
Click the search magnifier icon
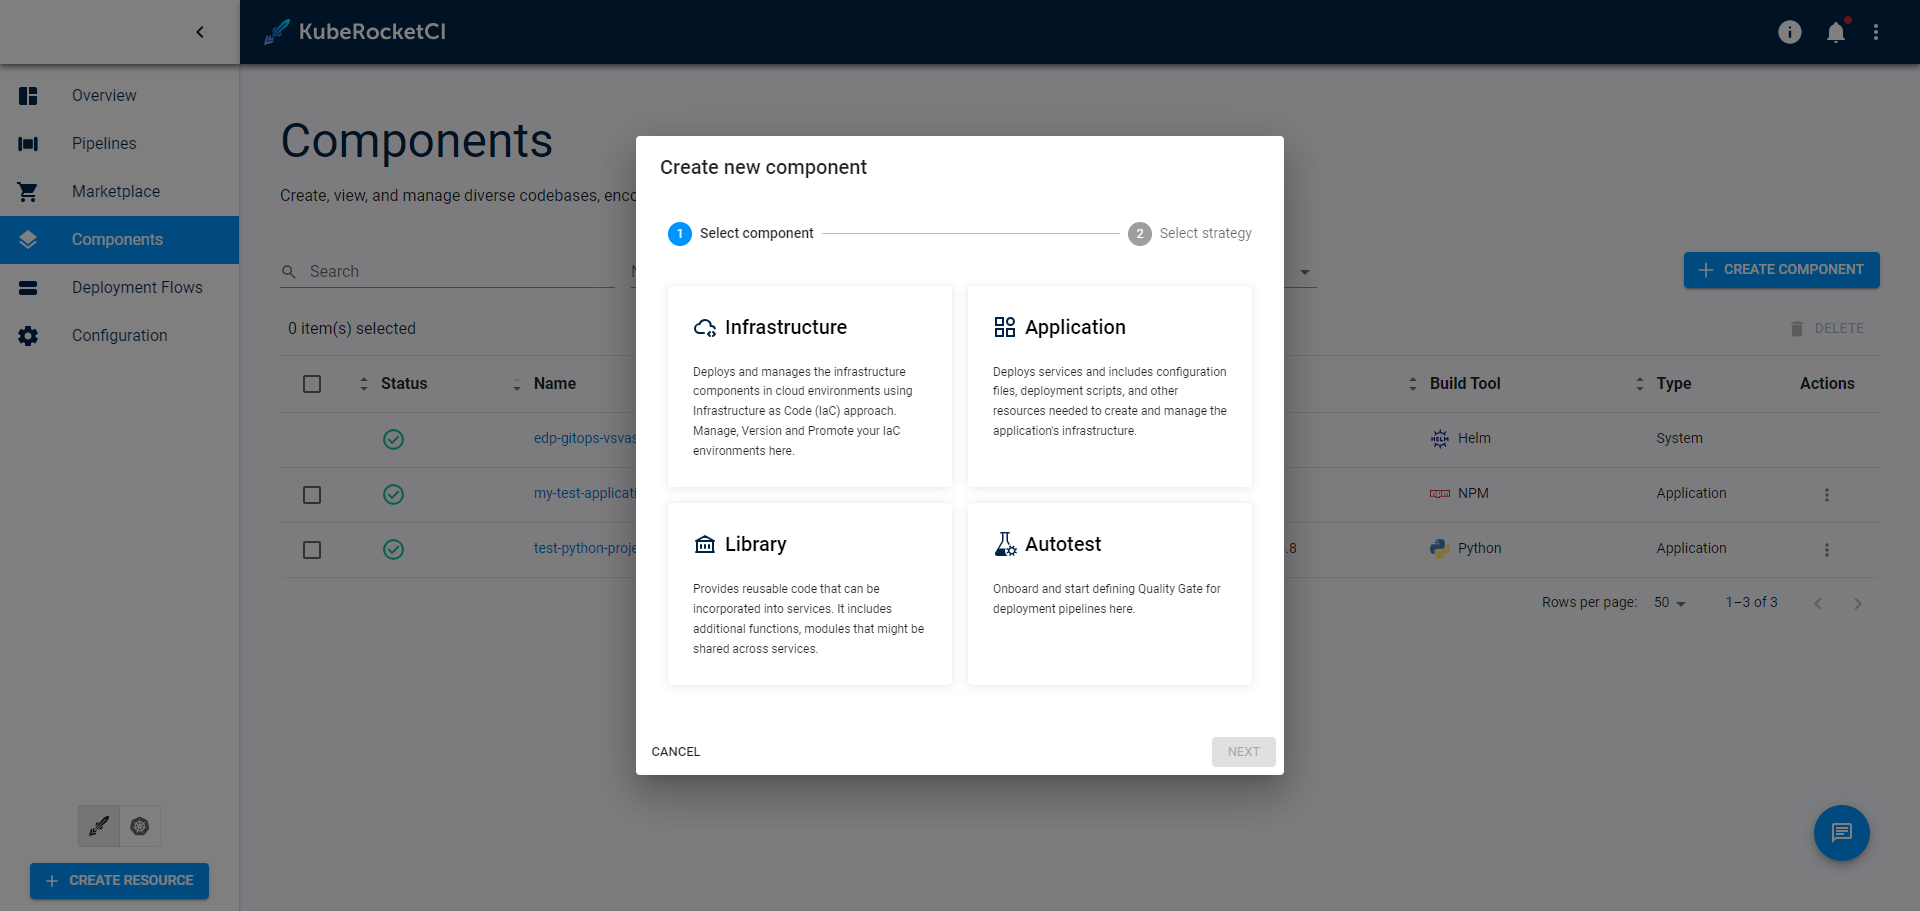click(289, 272)
